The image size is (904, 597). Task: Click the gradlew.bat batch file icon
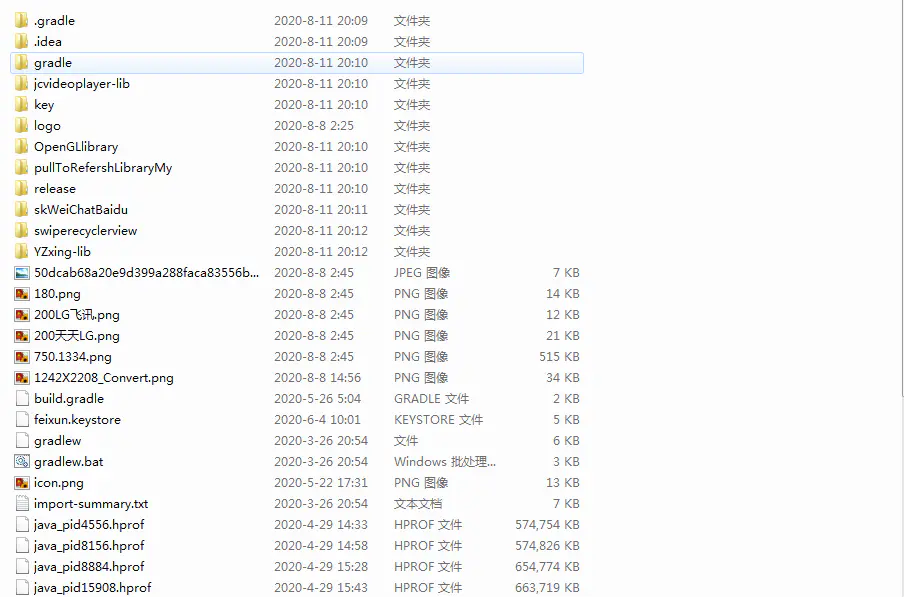pos(22,462)
